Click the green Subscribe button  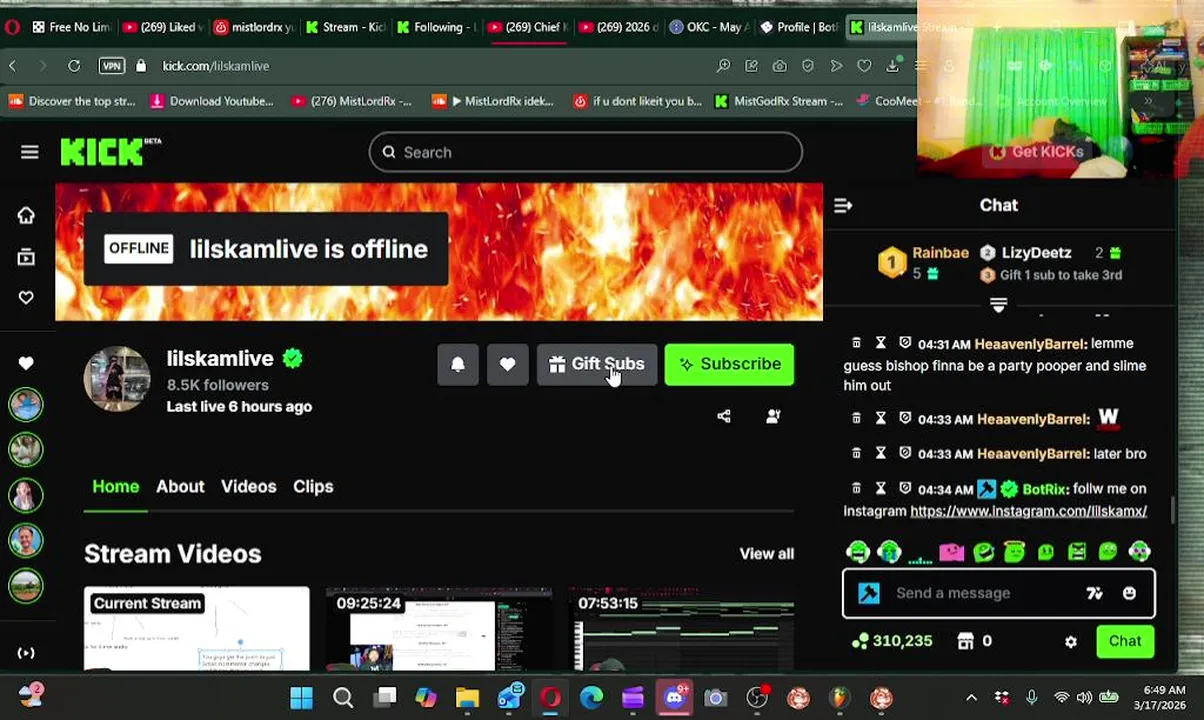pyautogui.click(x=730, y=364)
